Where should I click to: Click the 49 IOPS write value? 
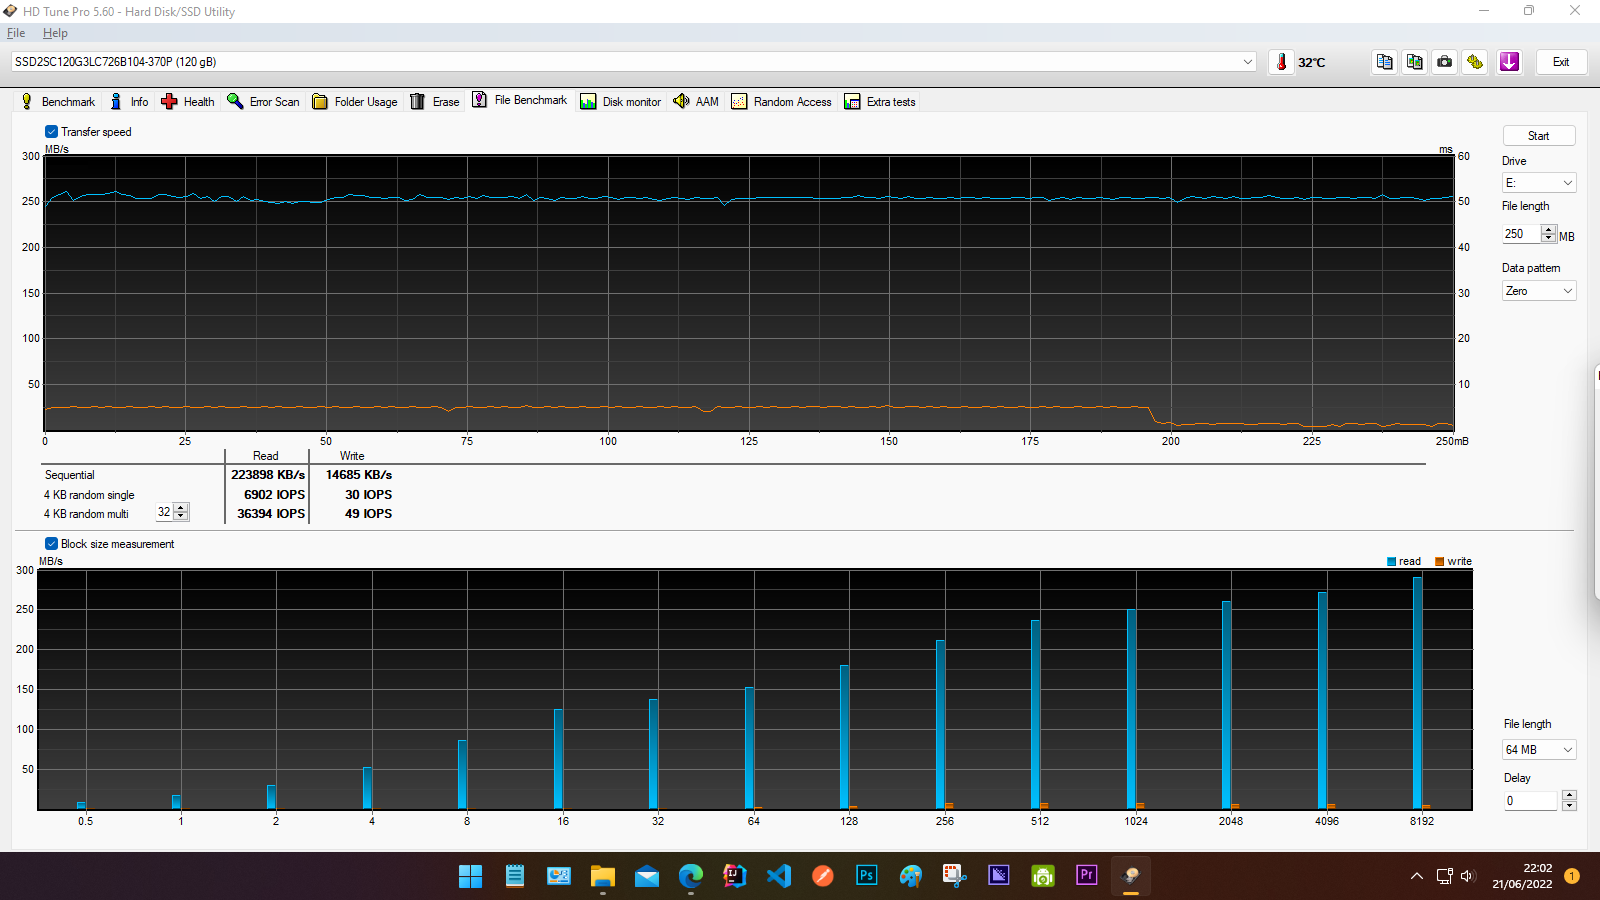click(x=368, y=514)
